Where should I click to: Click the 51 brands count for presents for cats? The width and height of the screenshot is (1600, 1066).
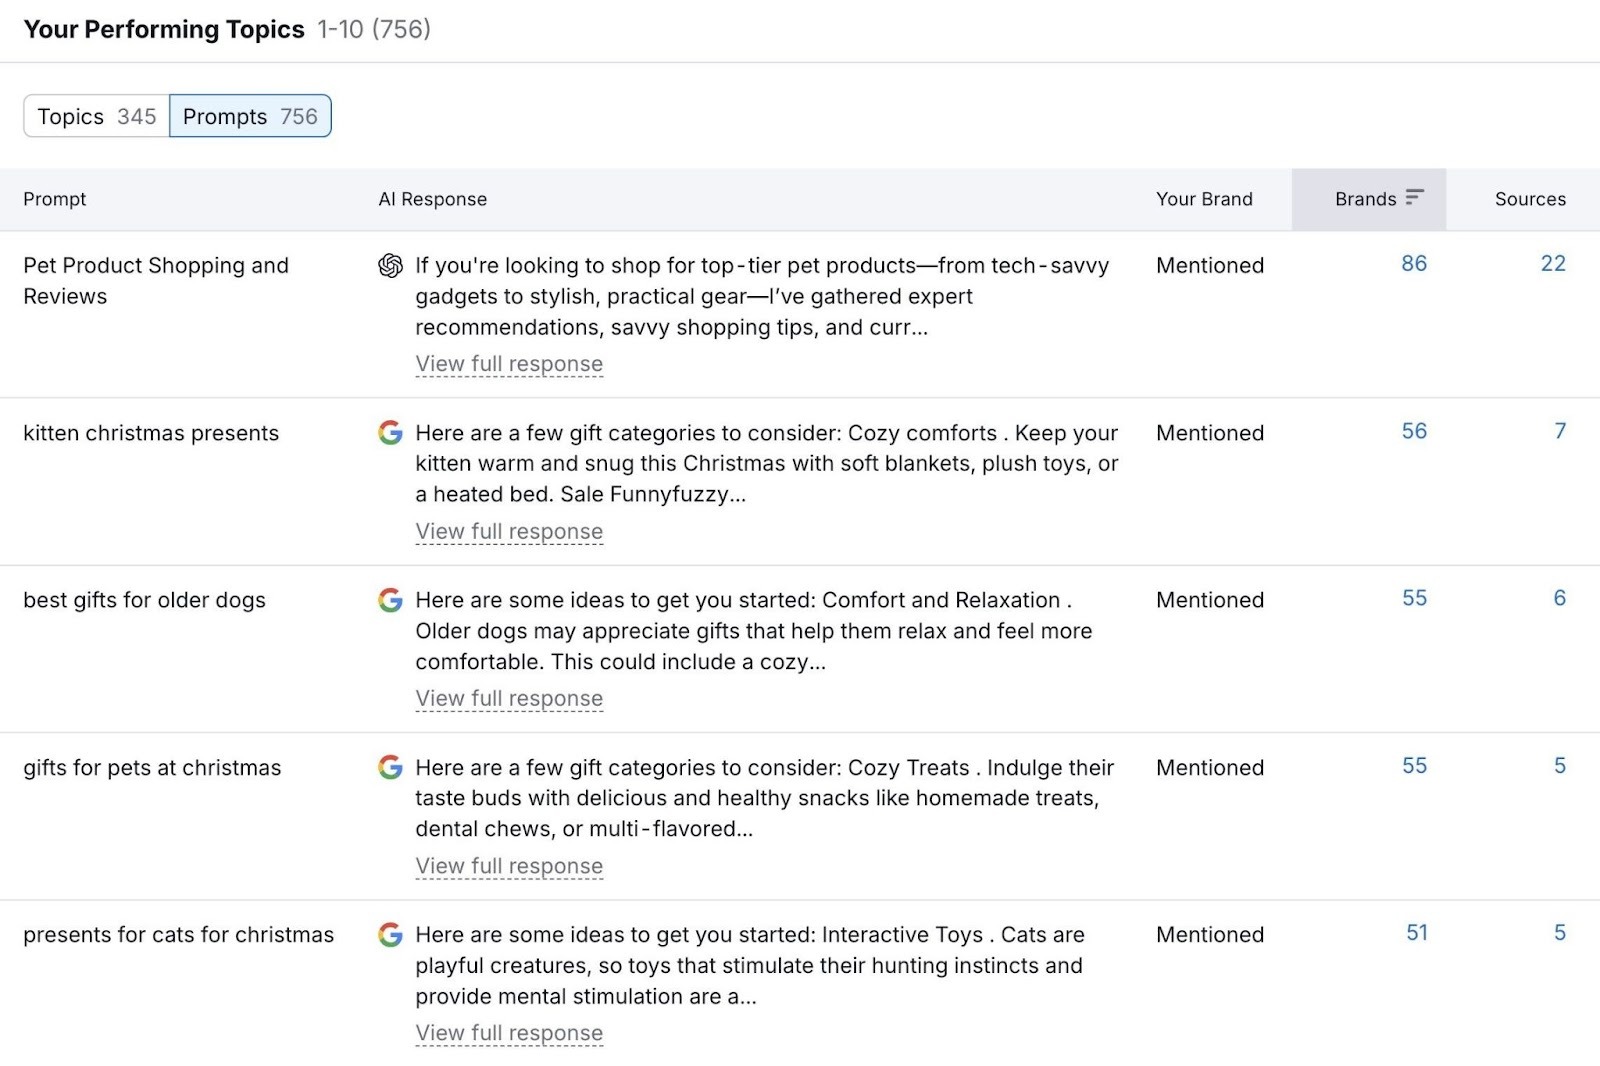coord(1417,932)
